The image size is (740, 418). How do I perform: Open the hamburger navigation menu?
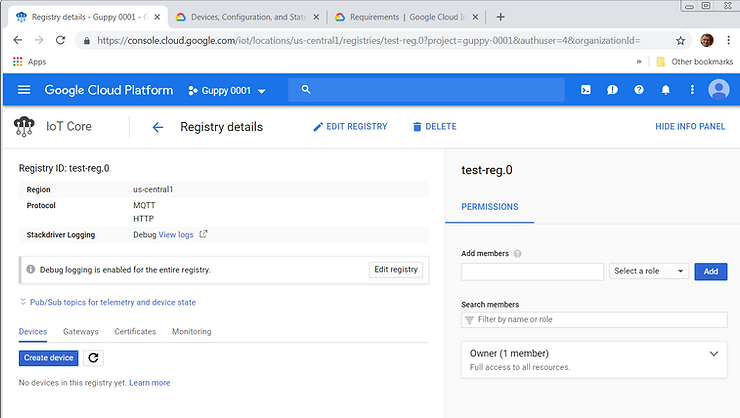24,90
